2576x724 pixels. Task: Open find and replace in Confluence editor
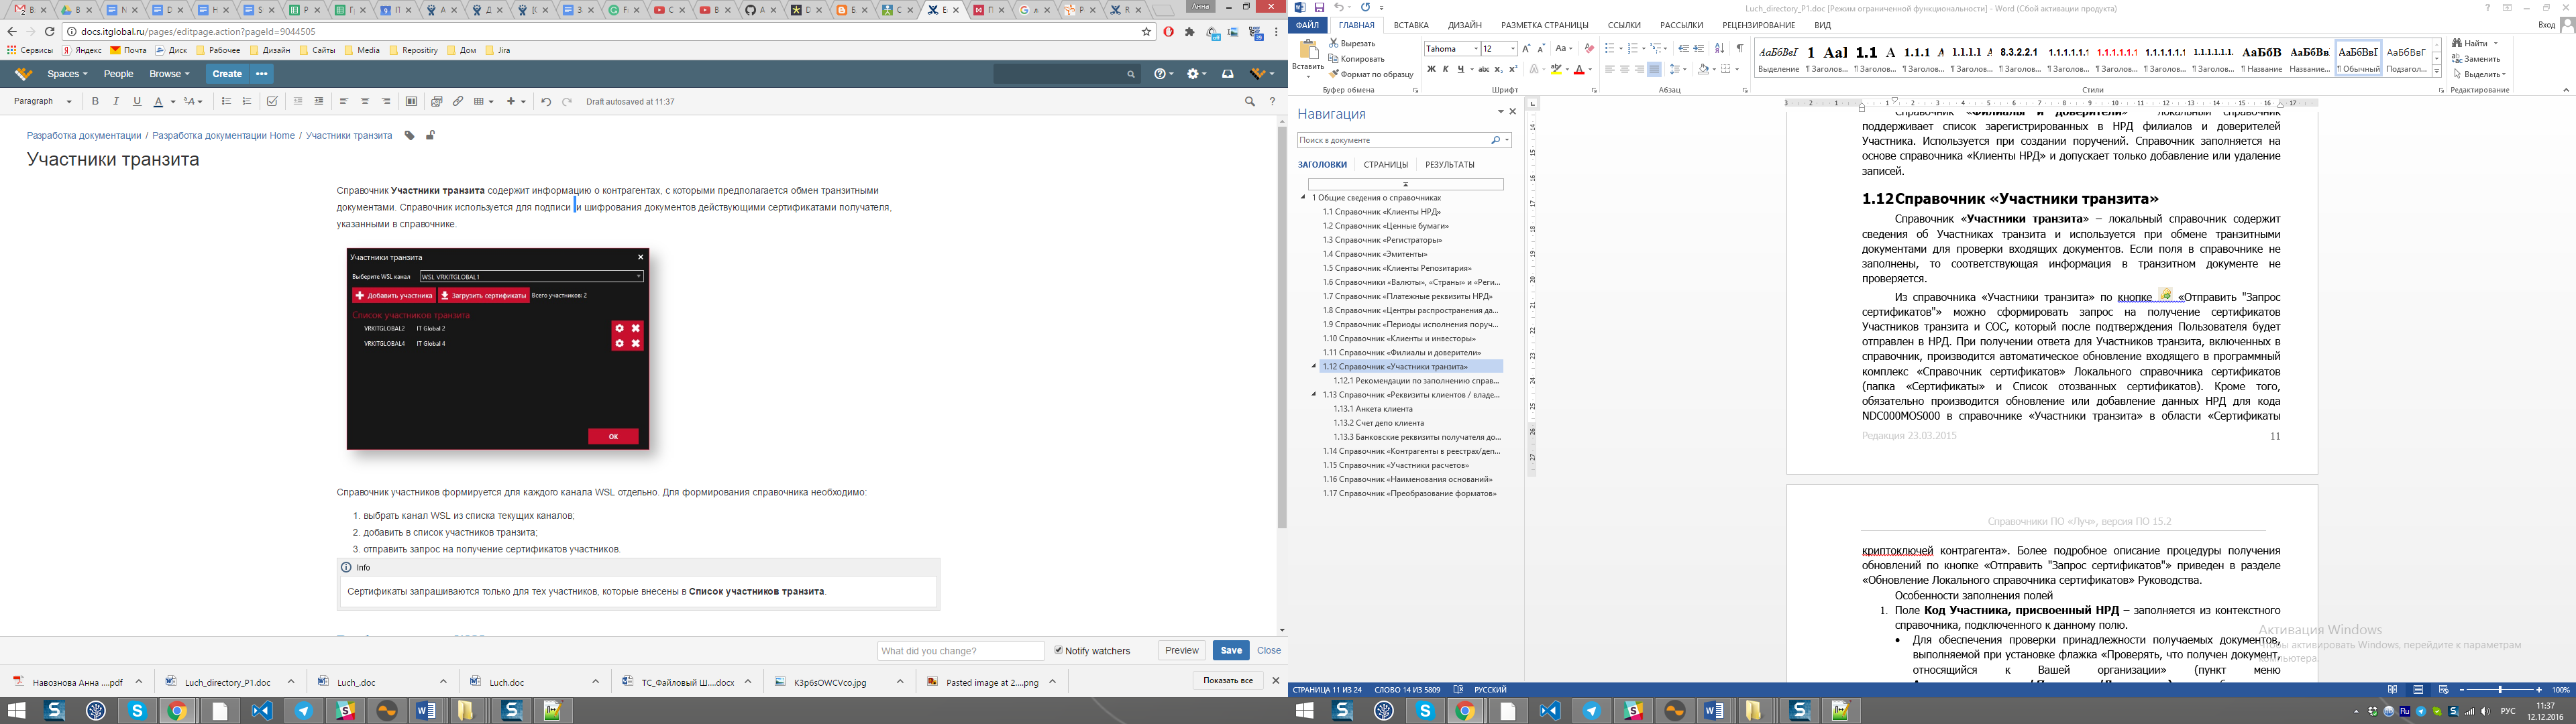[x=1250, y=101]
